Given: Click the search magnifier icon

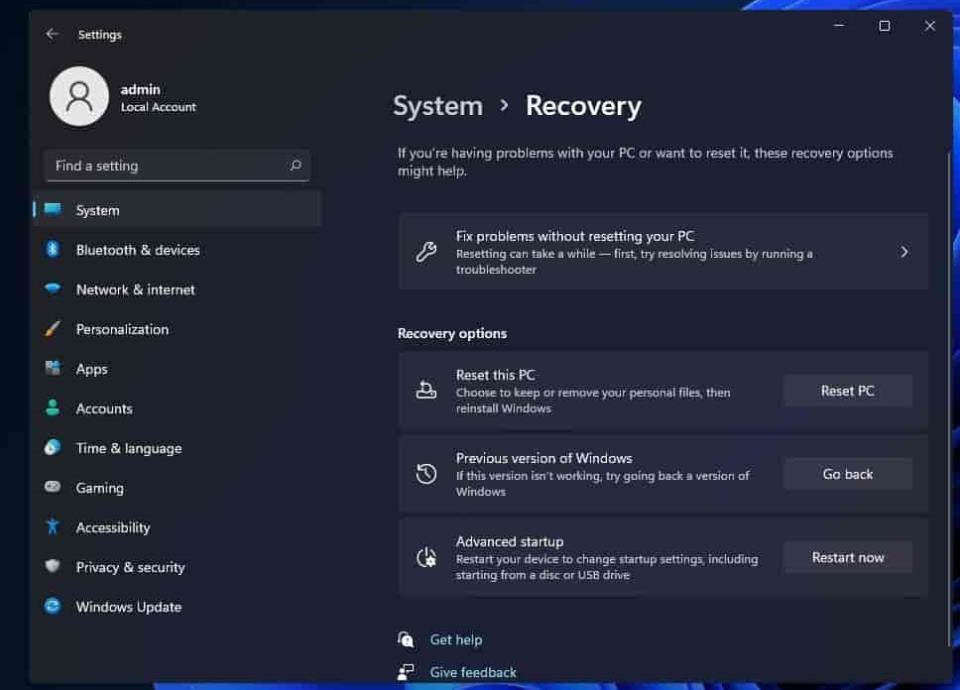Looking at the screenshot, I should (295, 166).
